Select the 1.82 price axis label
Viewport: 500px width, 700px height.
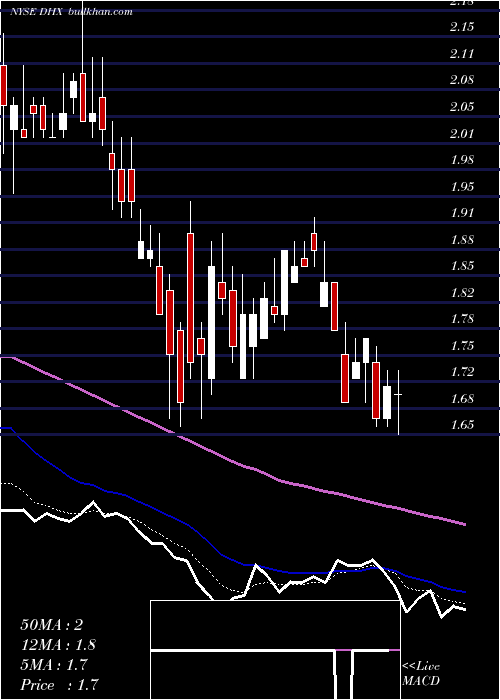pos(462,293)
